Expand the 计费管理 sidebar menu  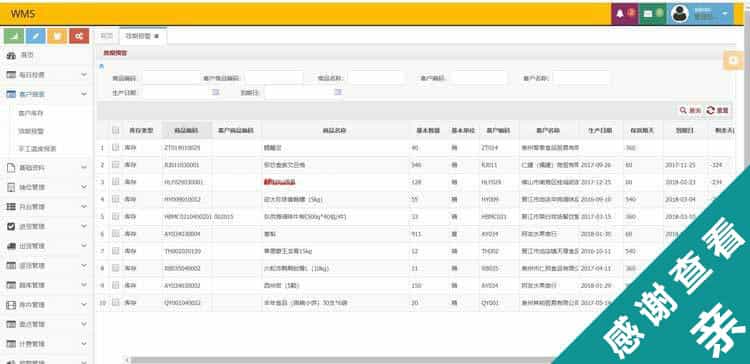(45, 344)
